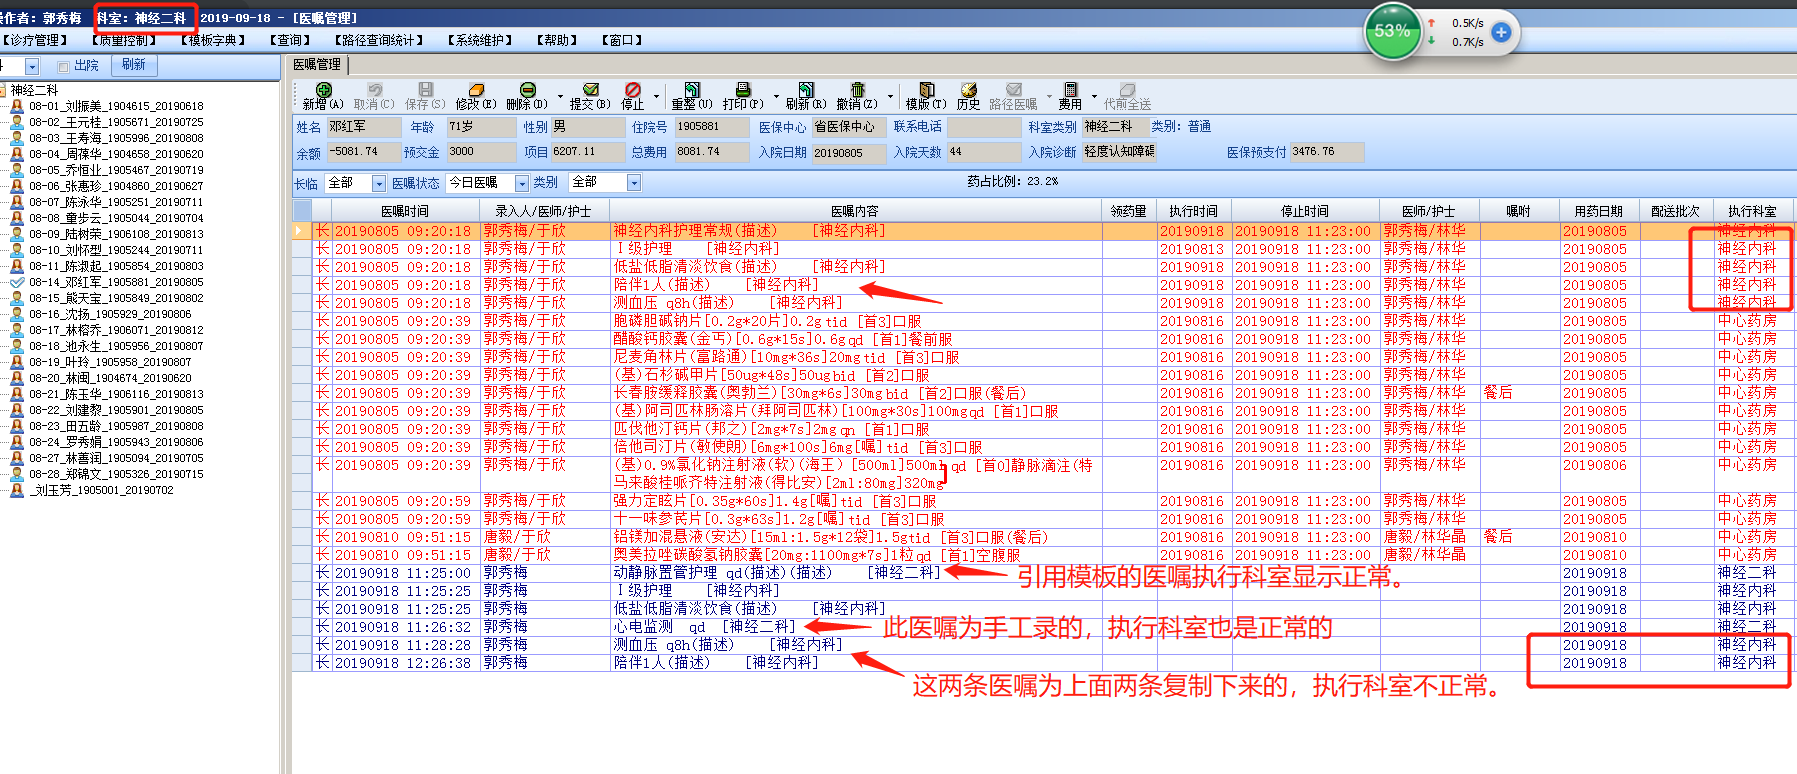Open the 【帮助】 menu

[x=557, y=40]
